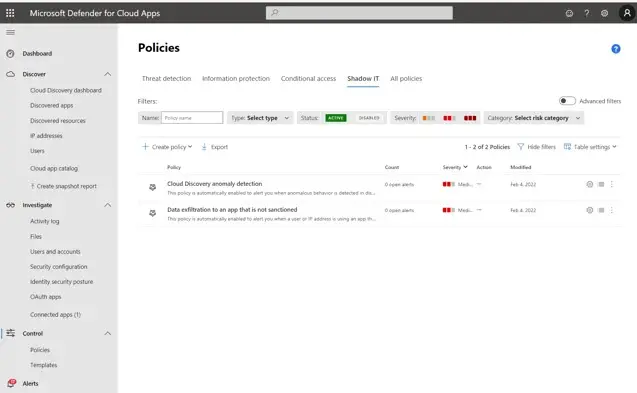Click the feedback smiley icon

point(569,13)
